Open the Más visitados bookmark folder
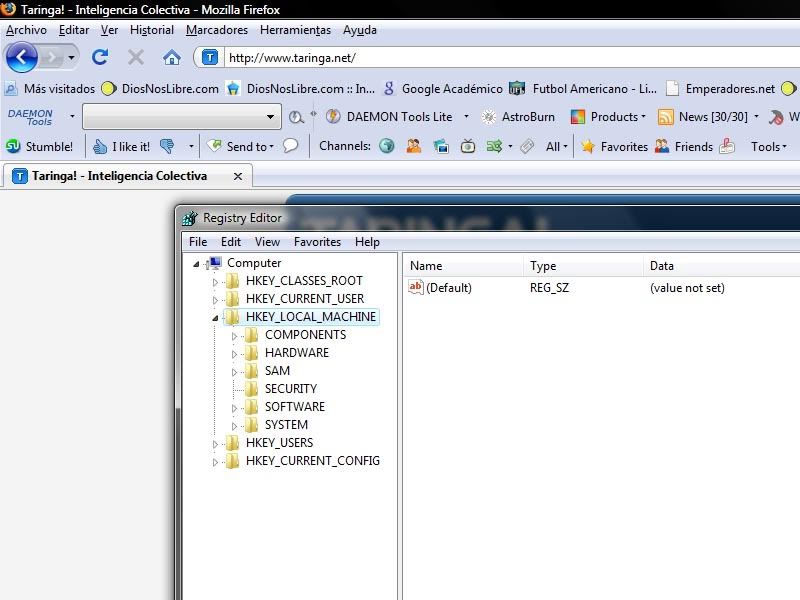 50,89
